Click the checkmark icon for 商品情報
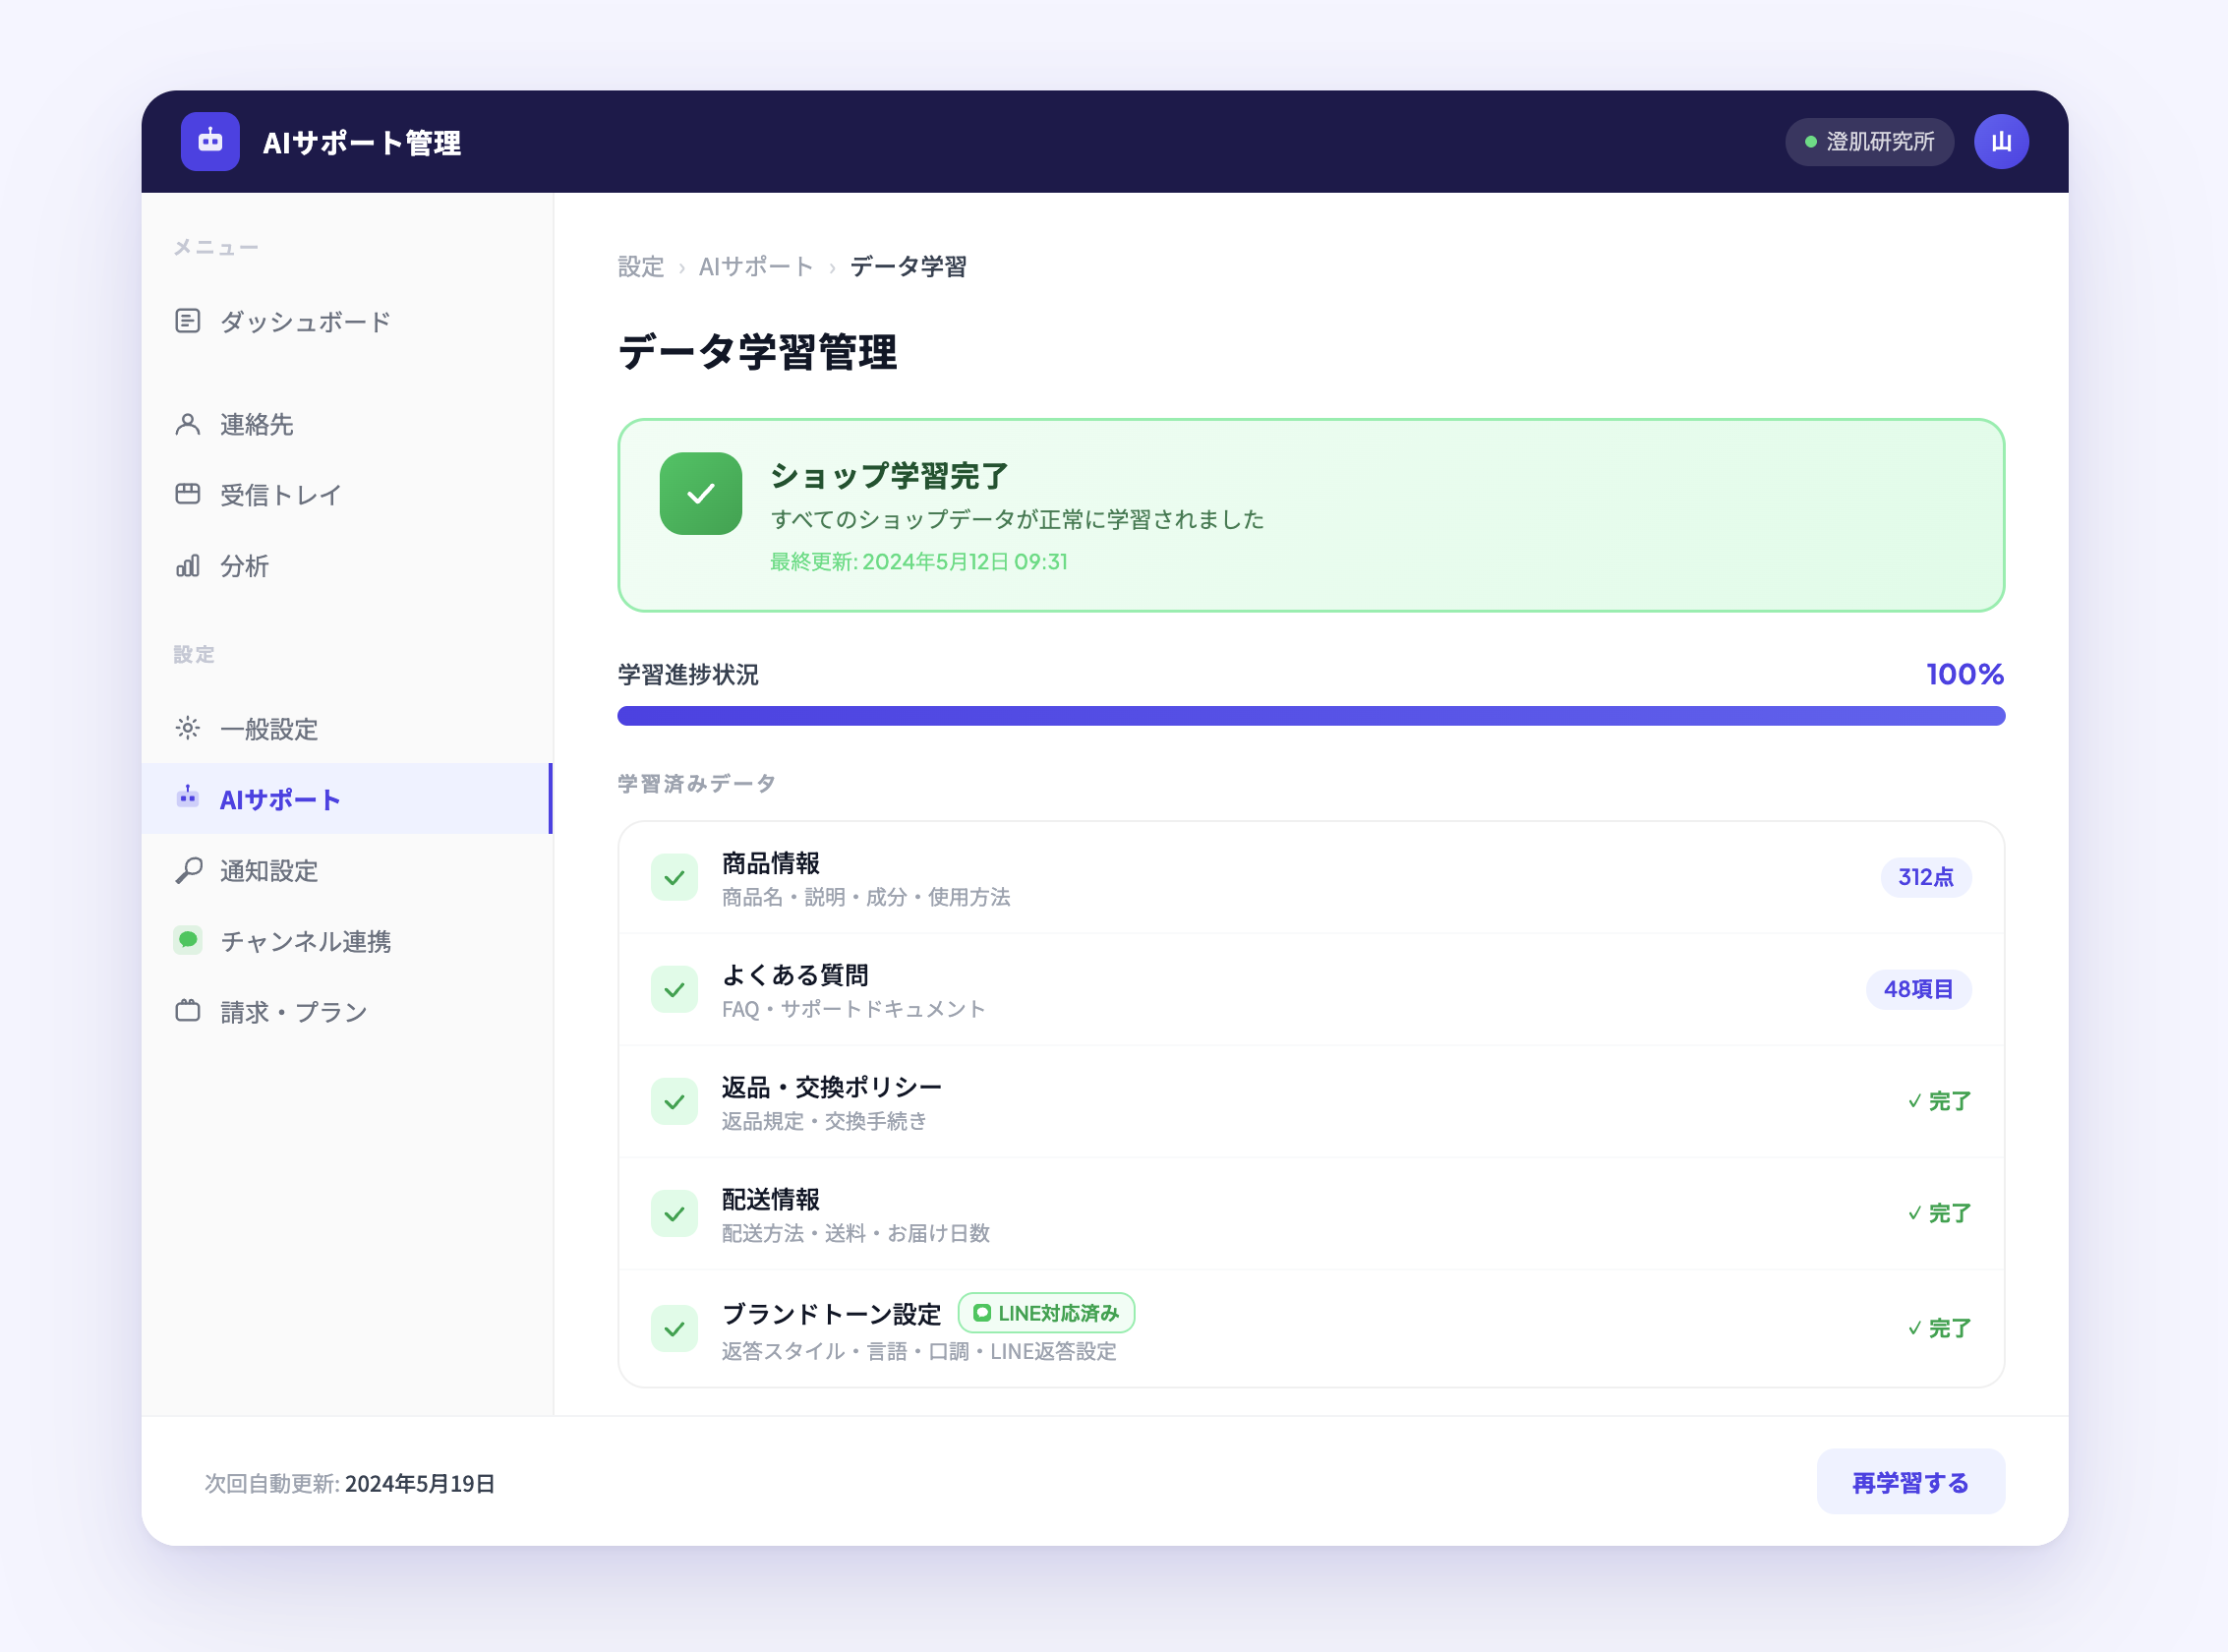Viewport: 2228px width, 1652px height. click(675, 878)
